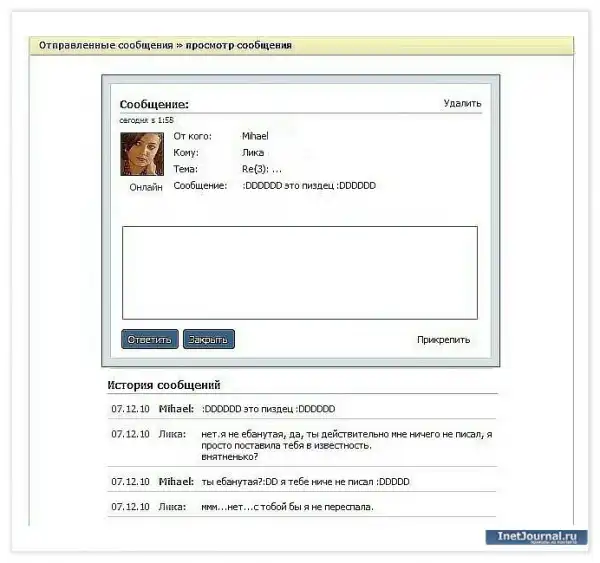The image size is (600, 563).
Task: Click the История сообщений heading
Action: (x=164, y=385)
